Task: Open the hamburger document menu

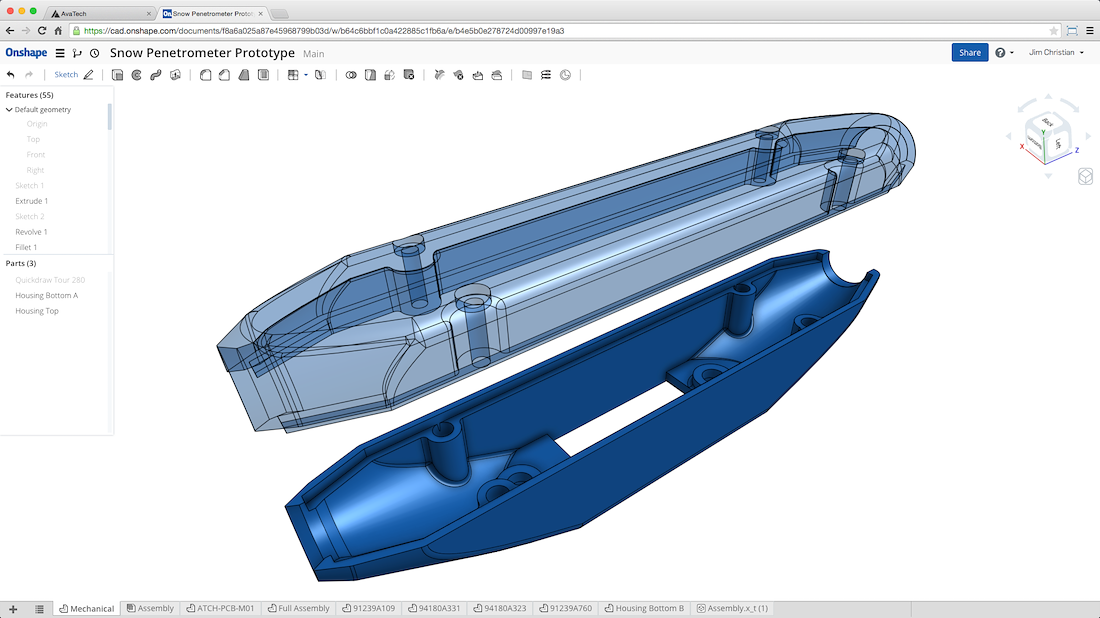Action: click(59, 53)
